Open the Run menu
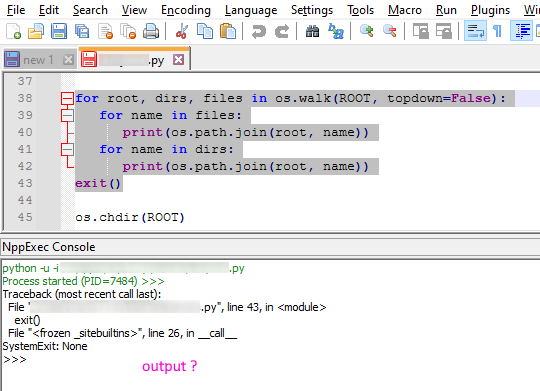 tap(446, 10)
